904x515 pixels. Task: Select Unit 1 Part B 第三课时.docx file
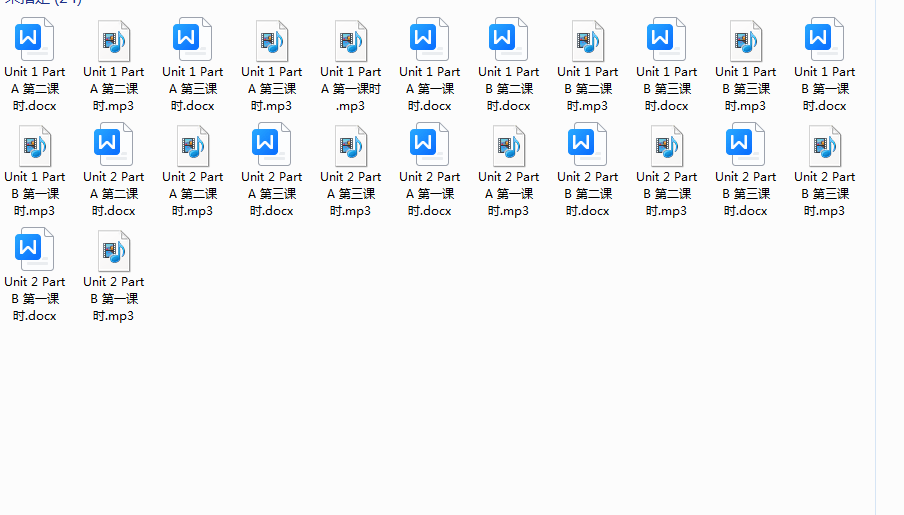666,41
